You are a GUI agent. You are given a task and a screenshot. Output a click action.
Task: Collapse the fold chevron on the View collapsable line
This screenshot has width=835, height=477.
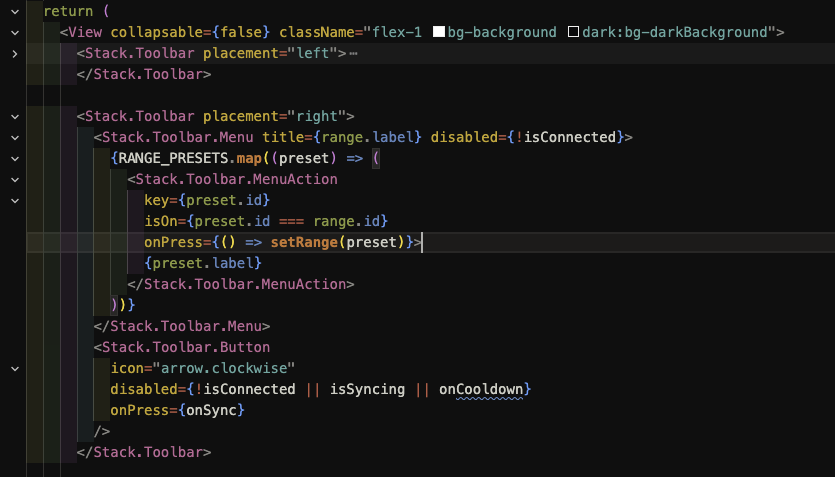[x=15, y=32]
